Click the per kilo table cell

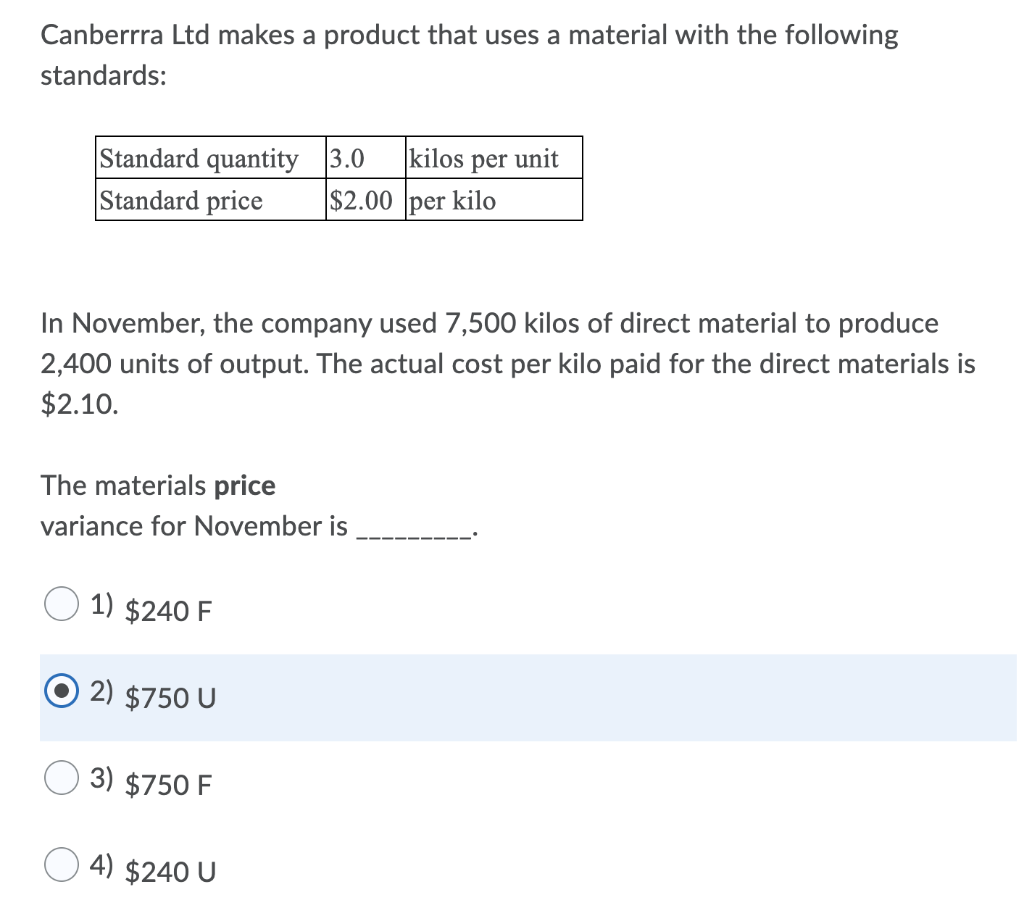(x=454, y=200)
